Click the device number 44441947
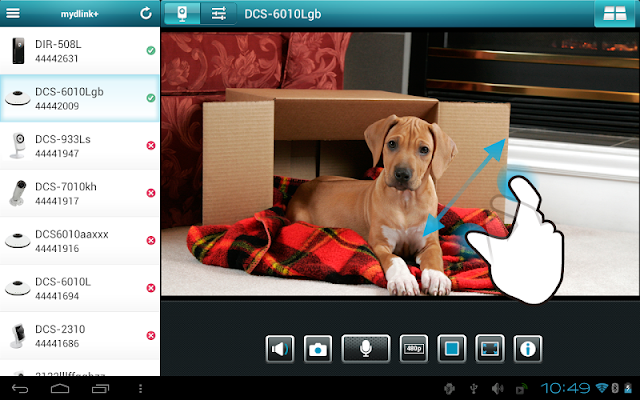 point(57,154)
